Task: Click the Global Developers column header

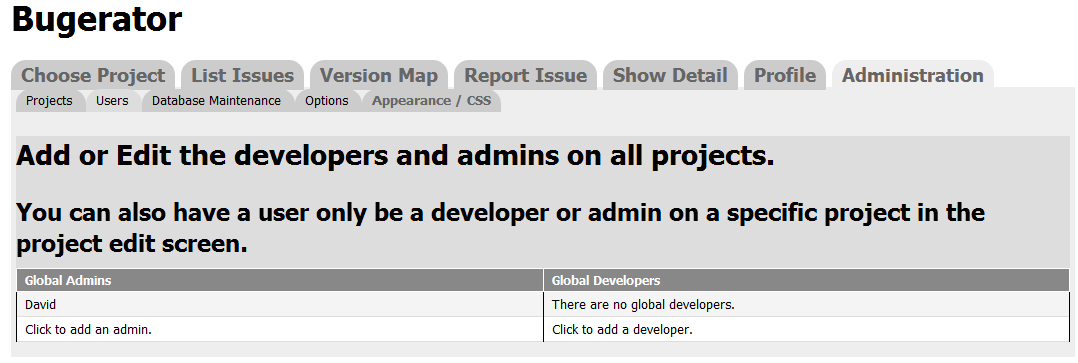Action: point(806,280)
